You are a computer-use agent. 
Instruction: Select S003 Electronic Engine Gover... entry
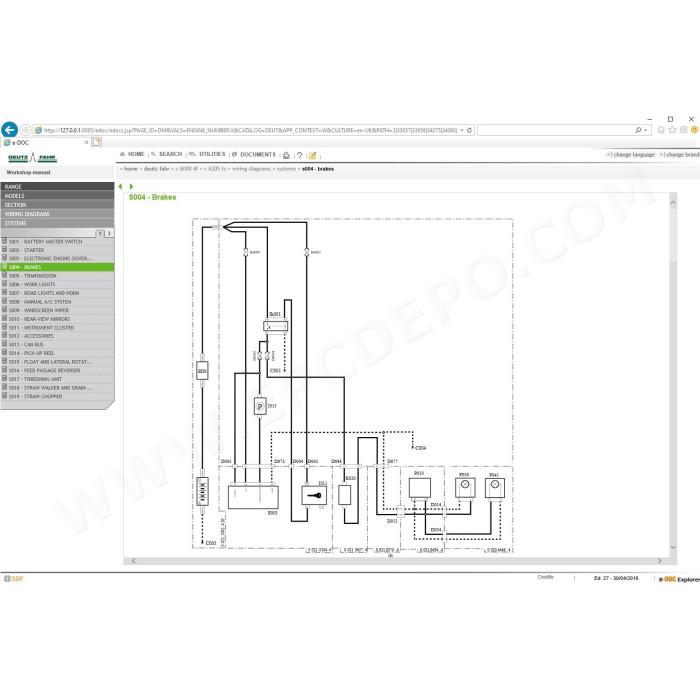[x=57, y=258]
